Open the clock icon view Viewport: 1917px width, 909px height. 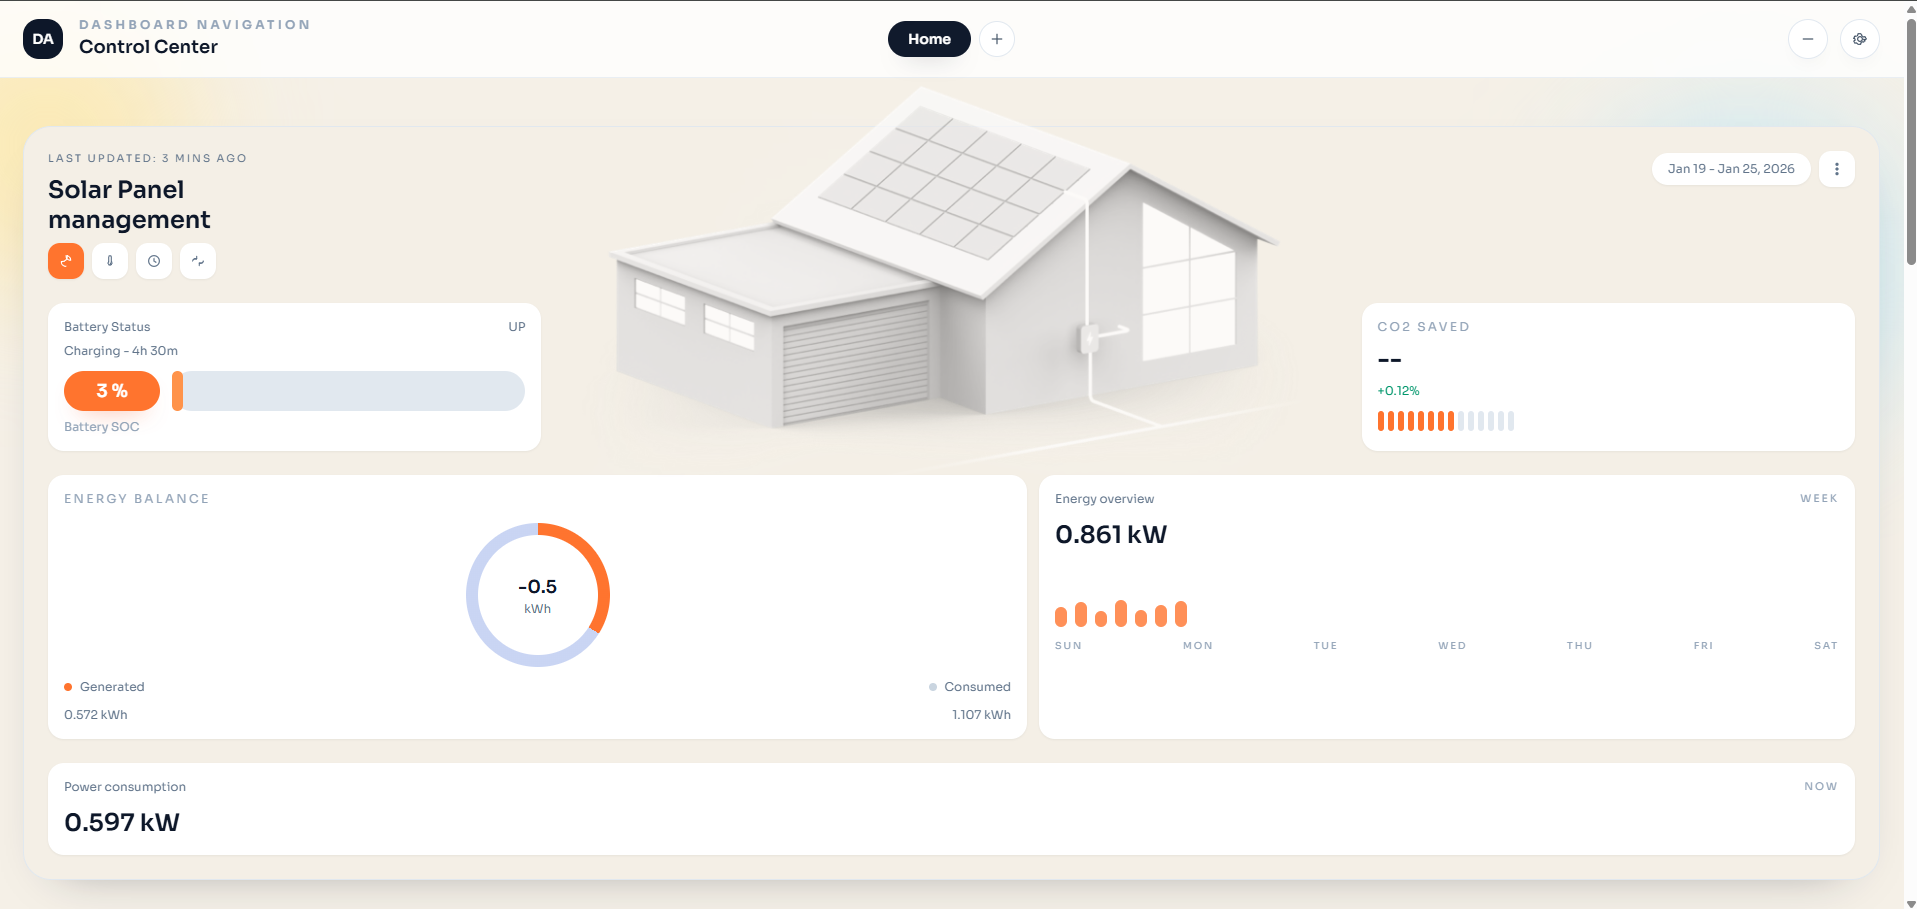tap(154, 261)
